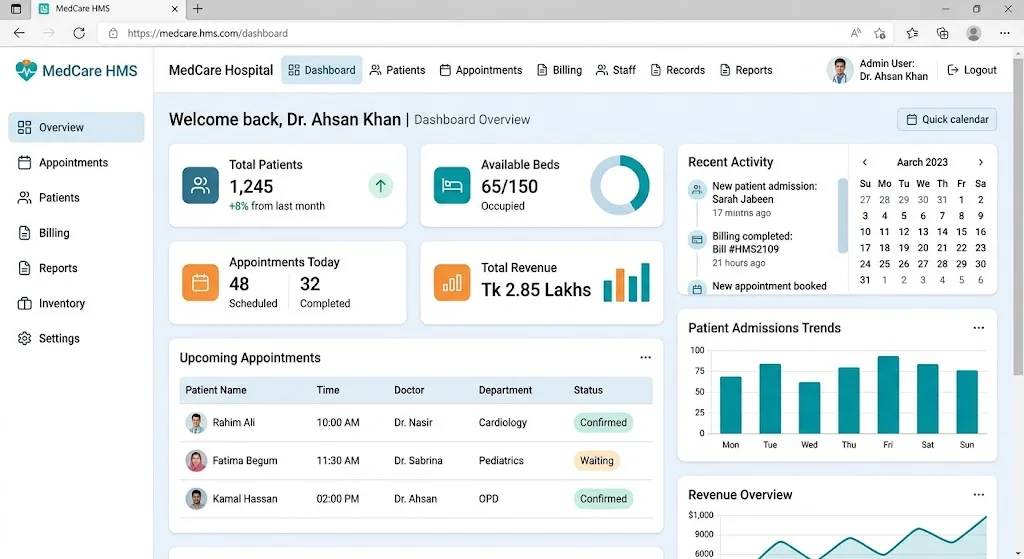Select date 20 in the calendar
The height and width of the screenshot is (559, 1024).
point(922,248)
